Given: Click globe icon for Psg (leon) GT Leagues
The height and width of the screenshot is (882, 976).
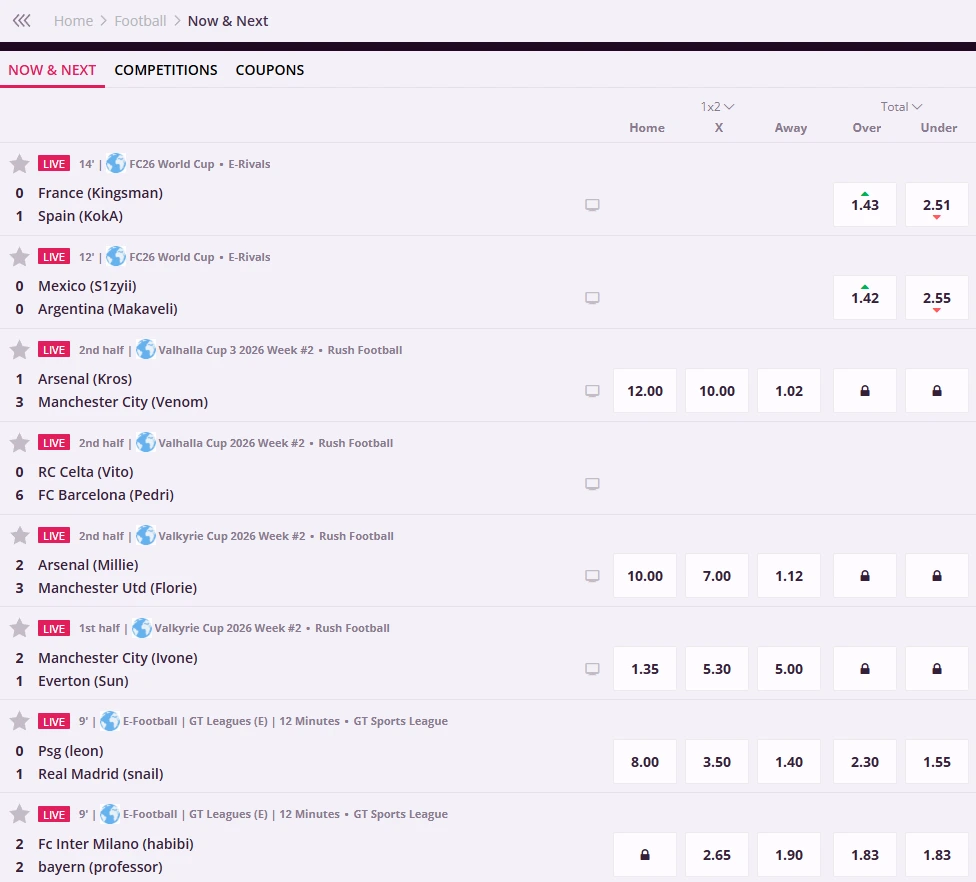Looking at the screenshot, I should coord(110,721).
